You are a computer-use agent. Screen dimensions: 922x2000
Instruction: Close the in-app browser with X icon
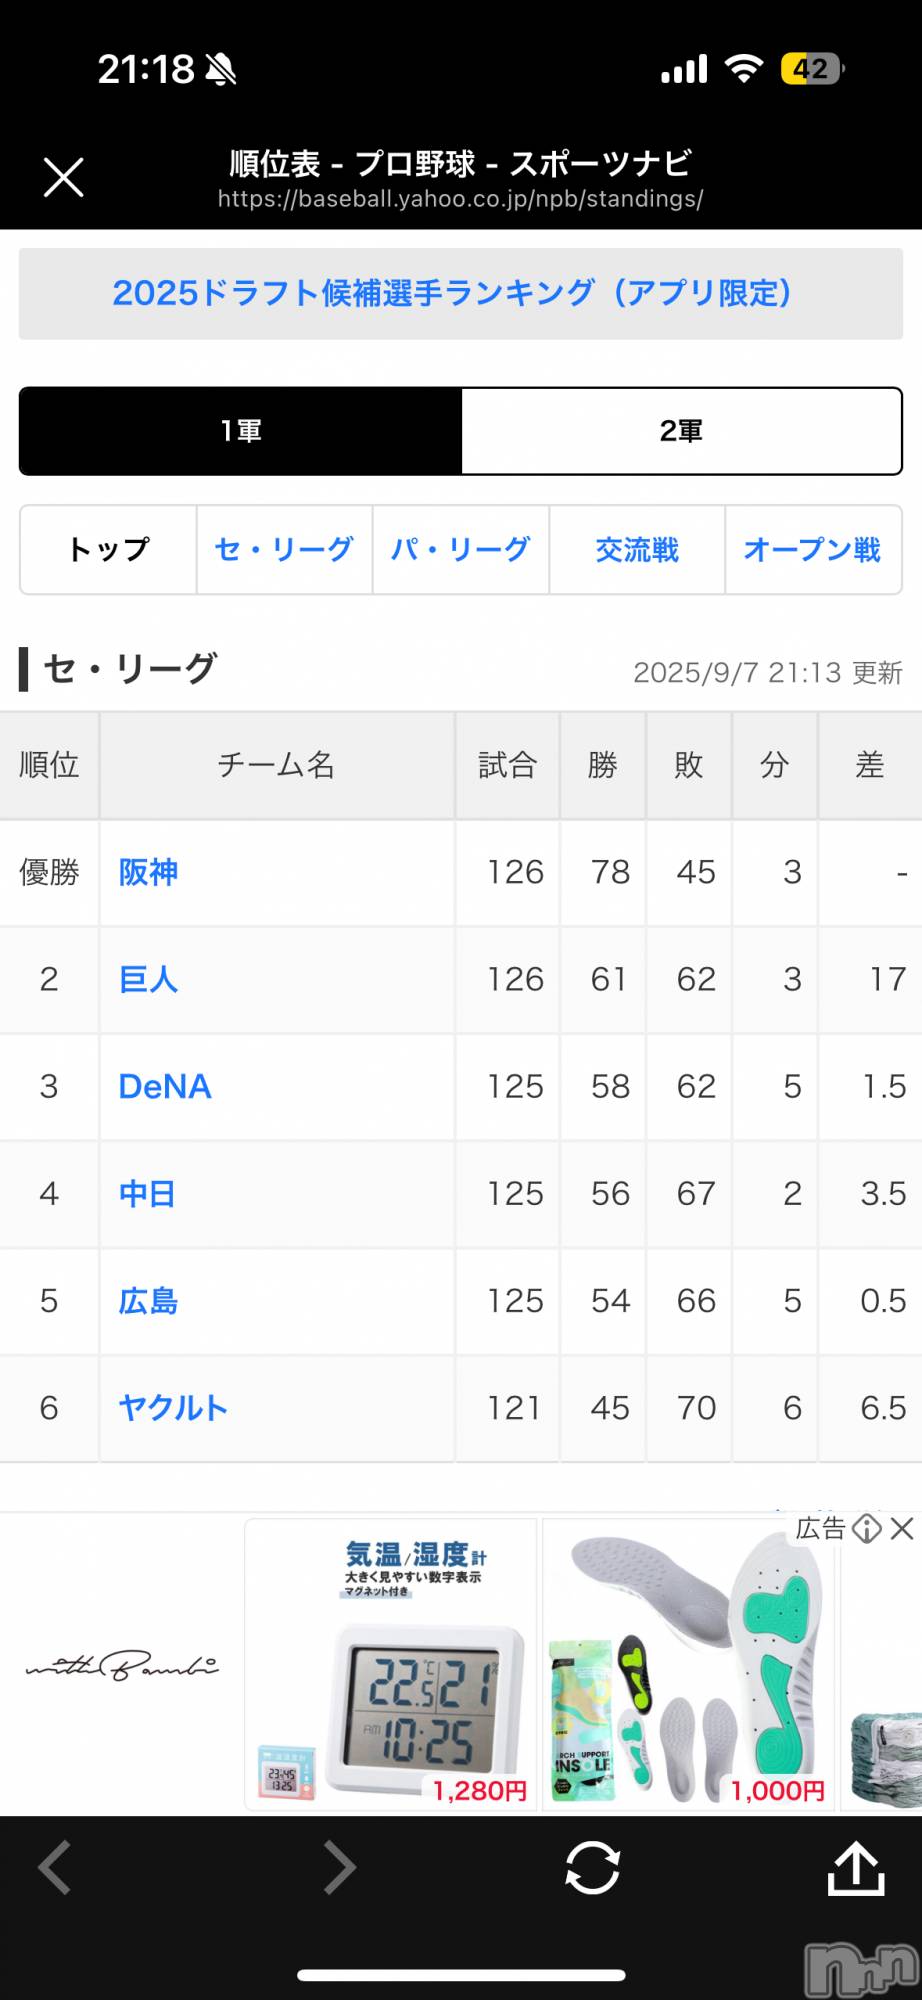click(x=63, y=178)
